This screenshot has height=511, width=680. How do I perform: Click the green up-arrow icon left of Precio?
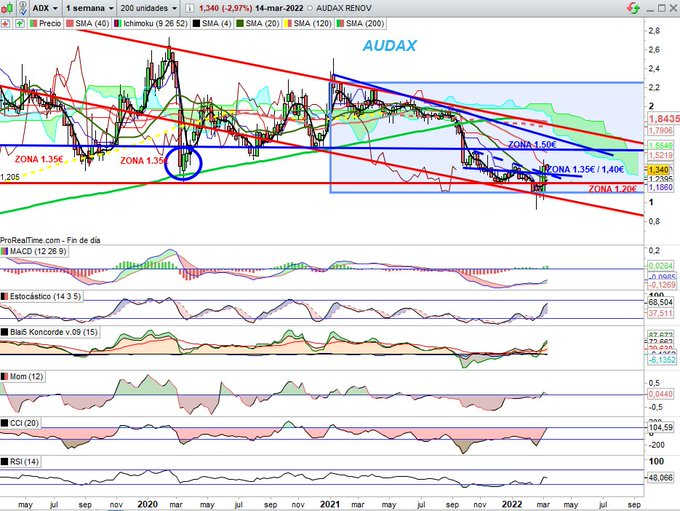(20, 23)
